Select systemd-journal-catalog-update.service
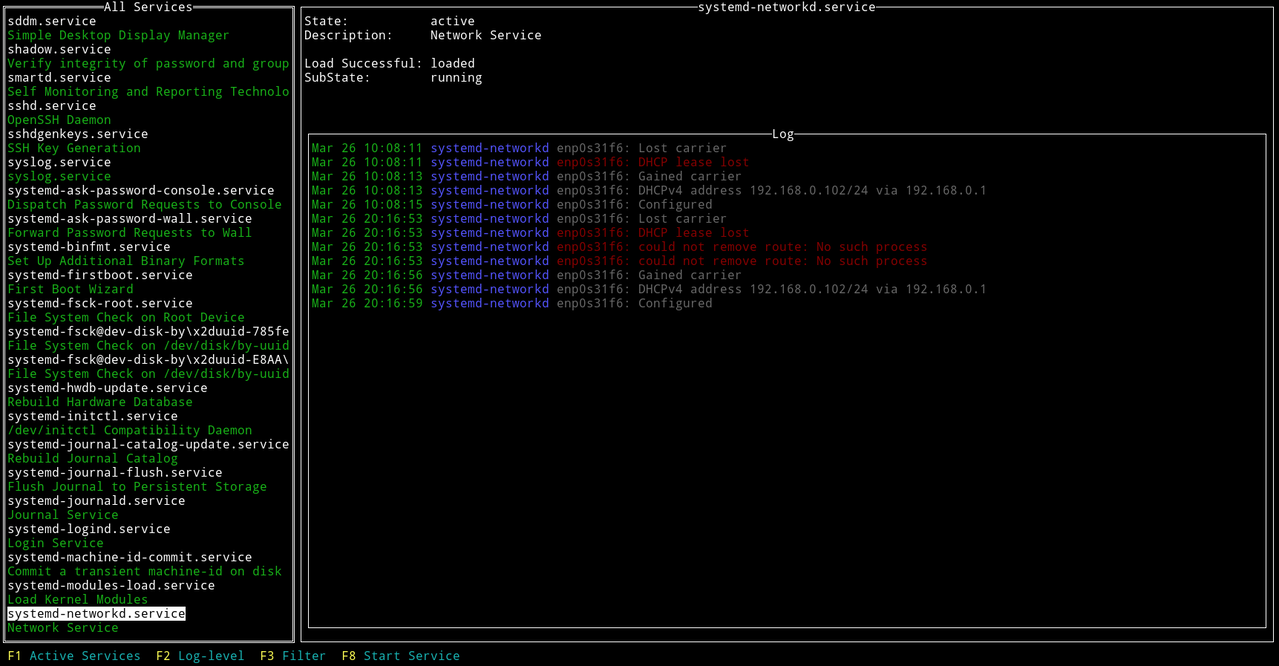 [148, 444]
